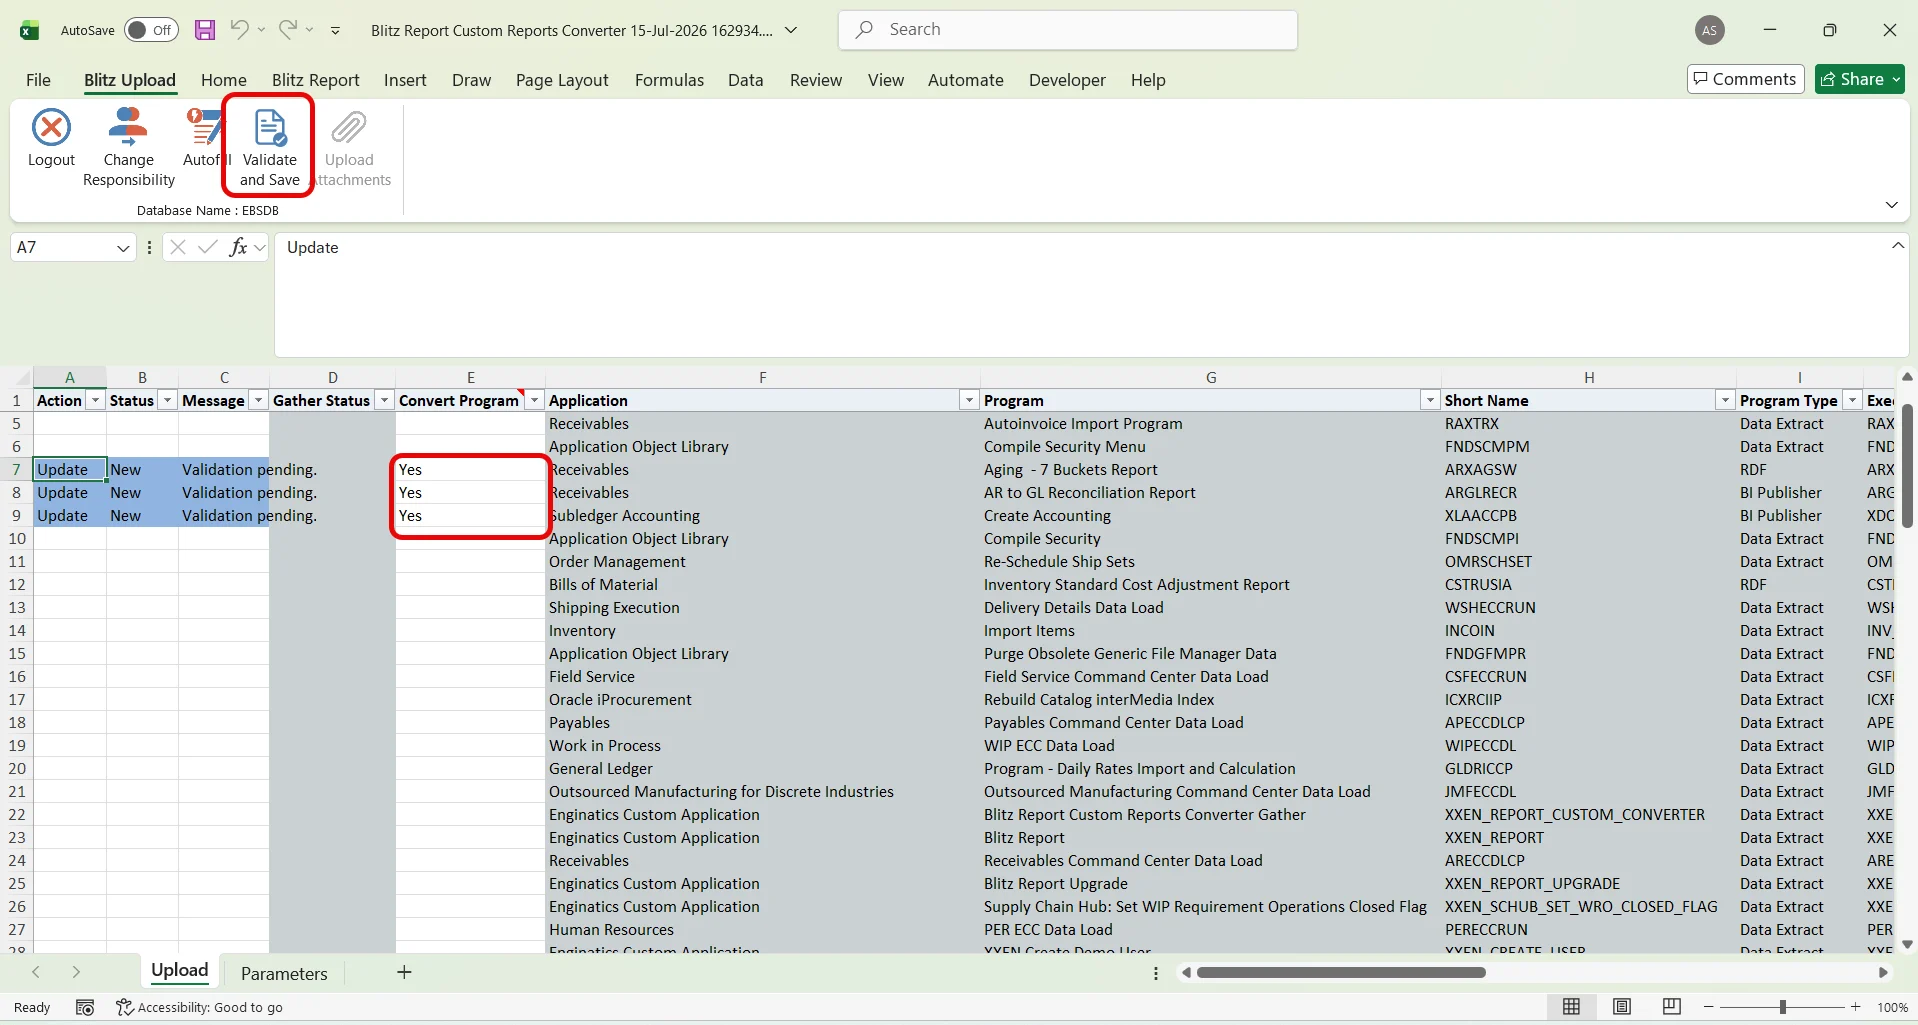Cancel formula entry with the X icon
Viewport: 1918px width, 1025px height.
[x=178, y=247]
